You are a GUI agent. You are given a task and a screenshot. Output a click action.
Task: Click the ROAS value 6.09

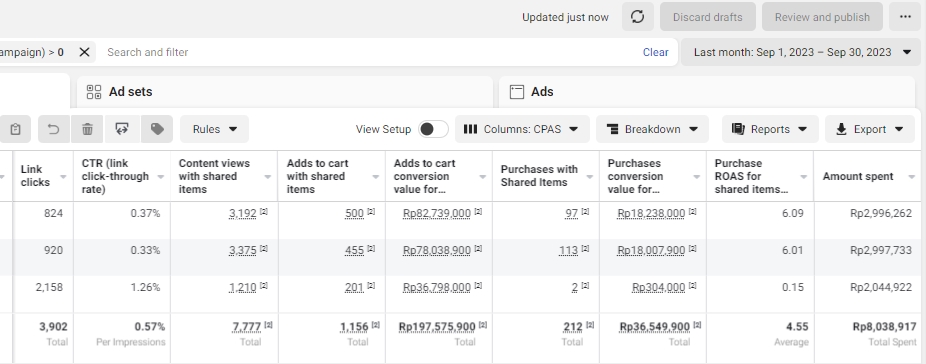tap(793, 213)
